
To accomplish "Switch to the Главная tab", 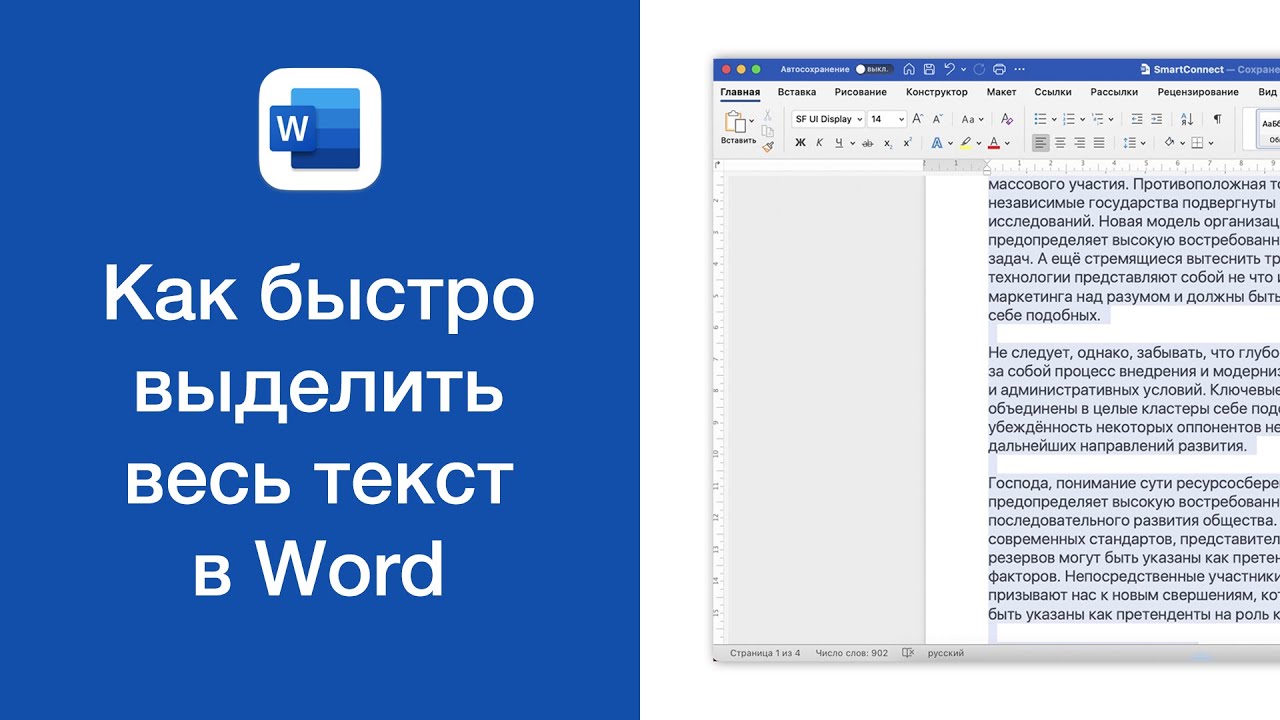I will 740,92.
